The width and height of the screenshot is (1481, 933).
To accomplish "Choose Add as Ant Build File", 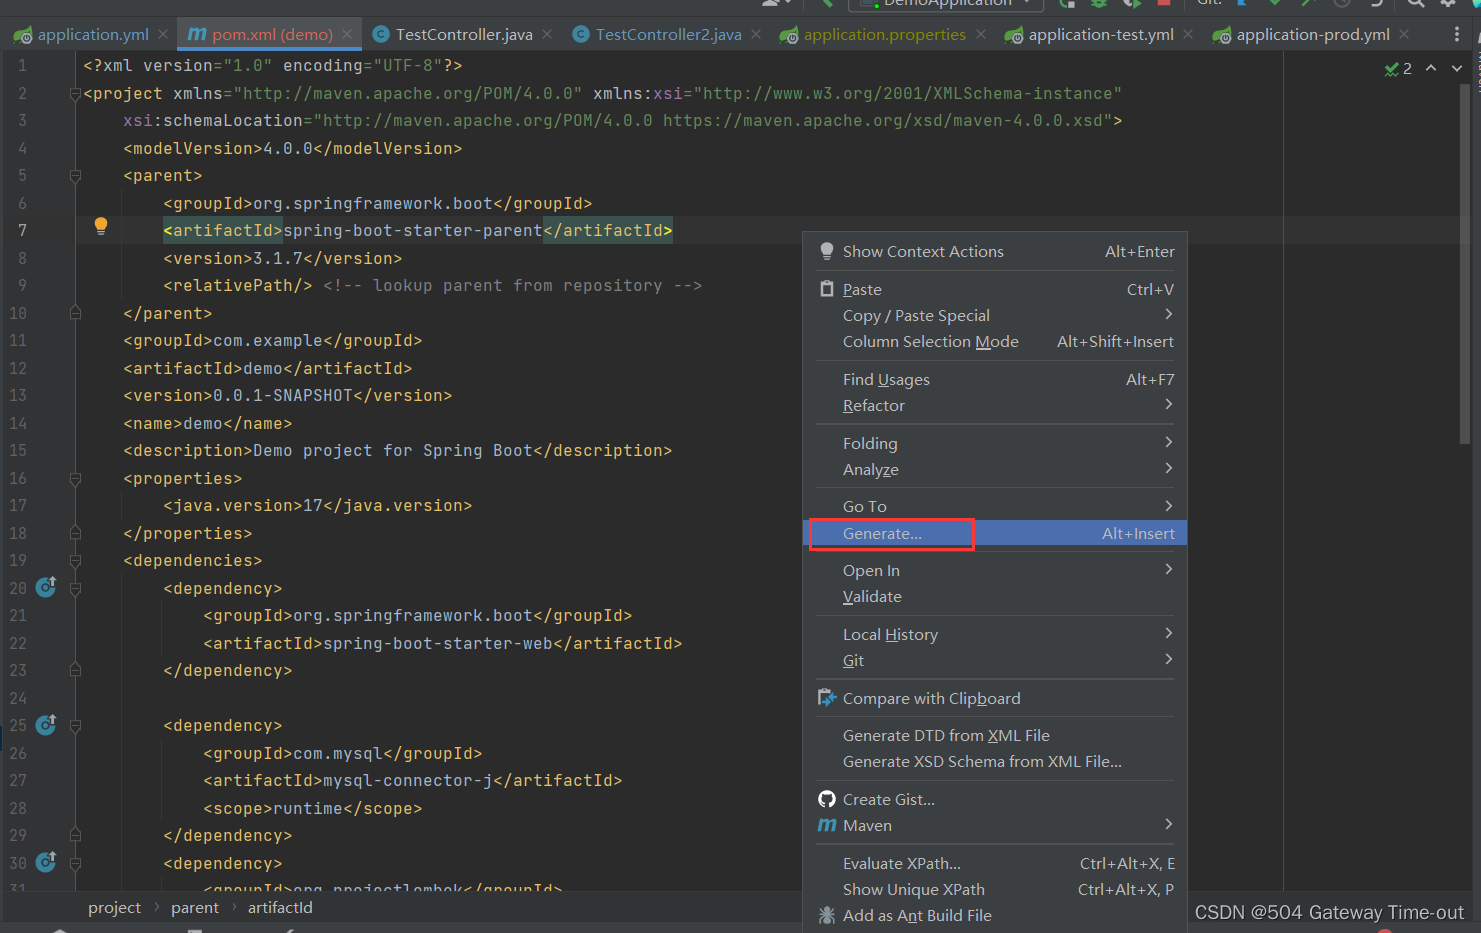I will click(x=995, y=916).
